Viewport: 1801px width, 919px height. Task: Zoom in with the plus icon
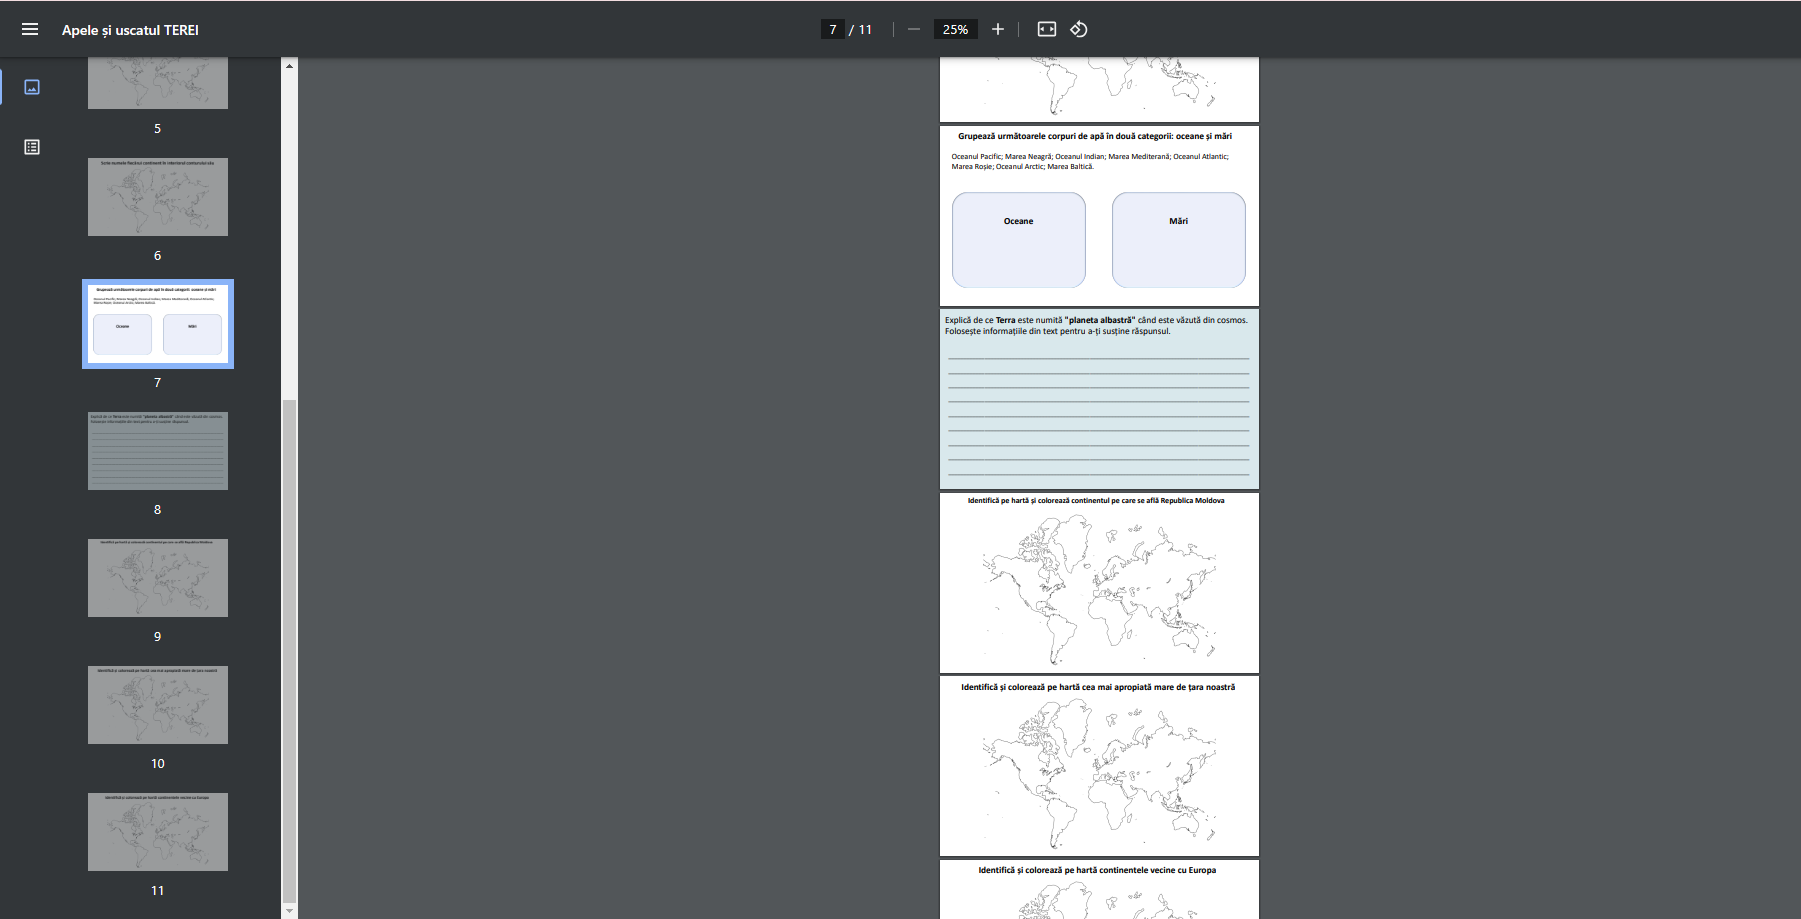point(997,30)
